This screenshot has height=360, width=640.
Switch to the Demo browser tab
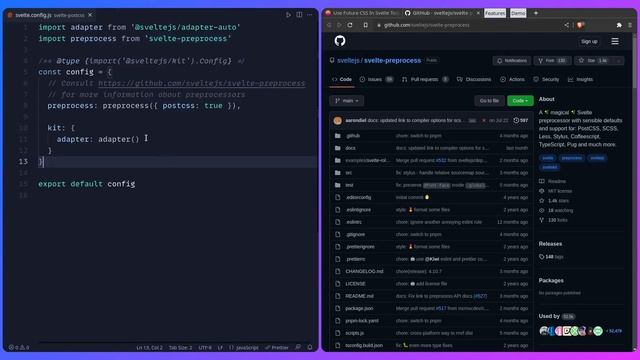[518, 13]
